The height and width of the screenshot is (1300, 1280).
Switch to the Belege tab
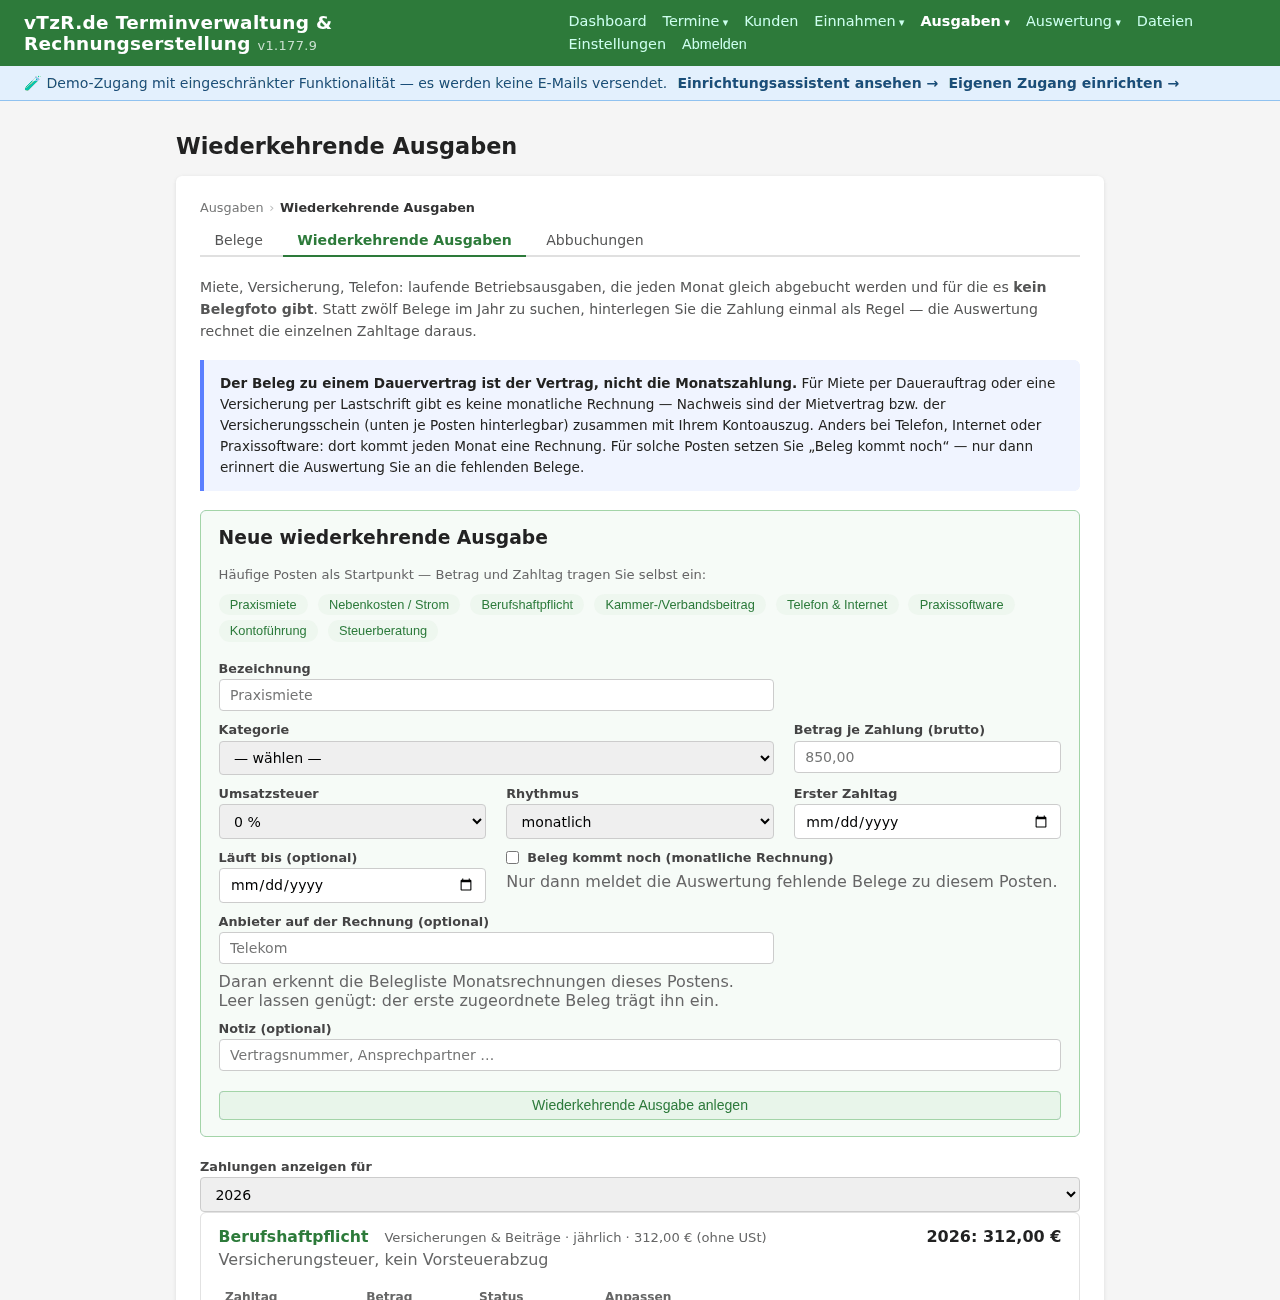239,240
